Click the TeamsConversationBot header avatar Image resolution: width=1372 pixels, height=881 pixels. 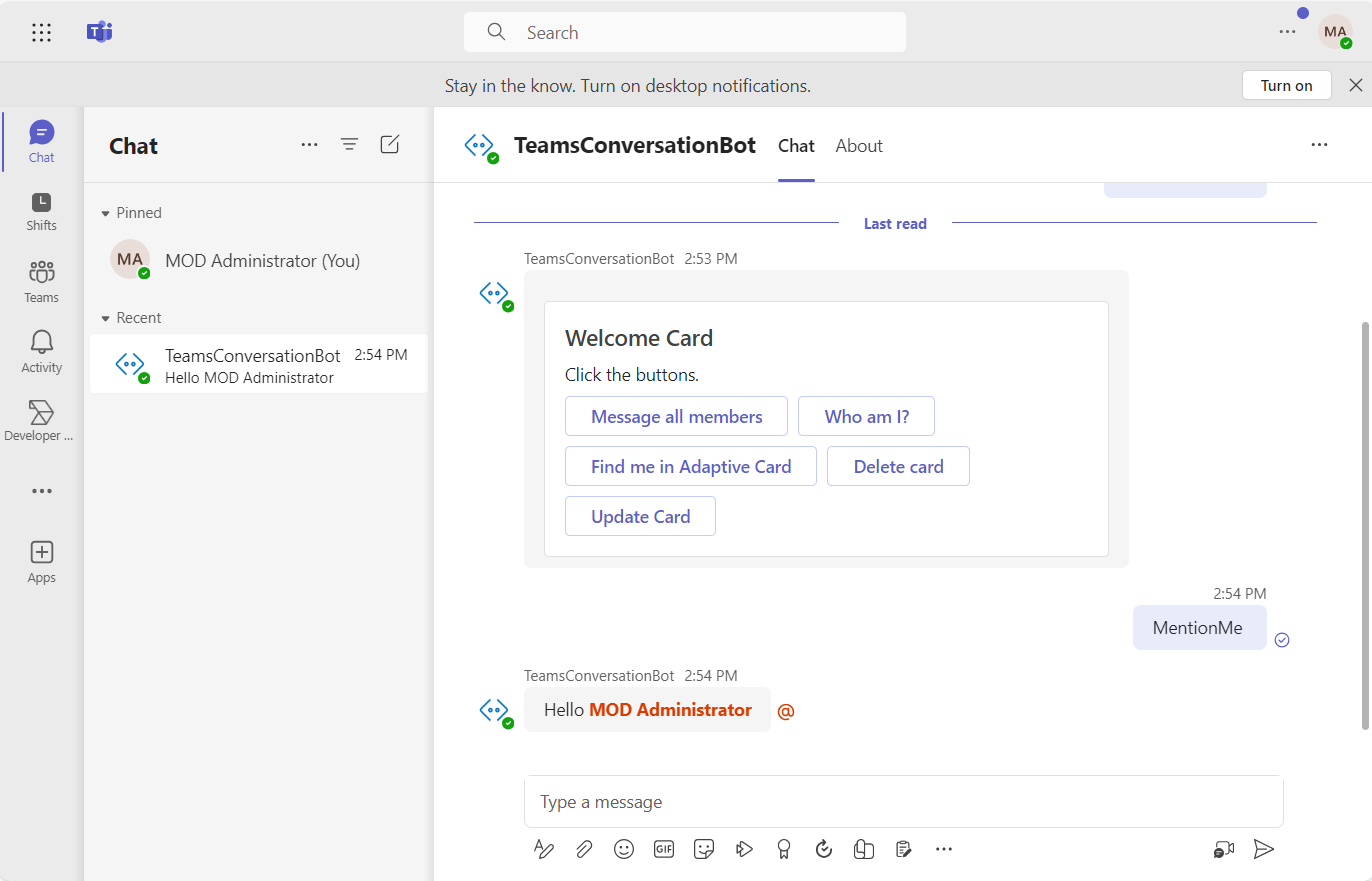tap(480, 146)
